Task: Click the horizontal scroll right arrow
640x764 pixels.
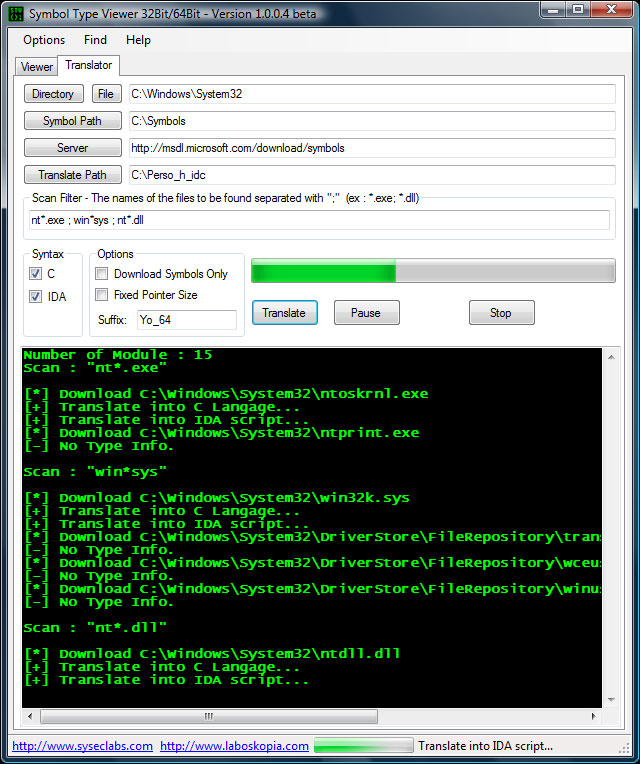Action: (594, 716)
